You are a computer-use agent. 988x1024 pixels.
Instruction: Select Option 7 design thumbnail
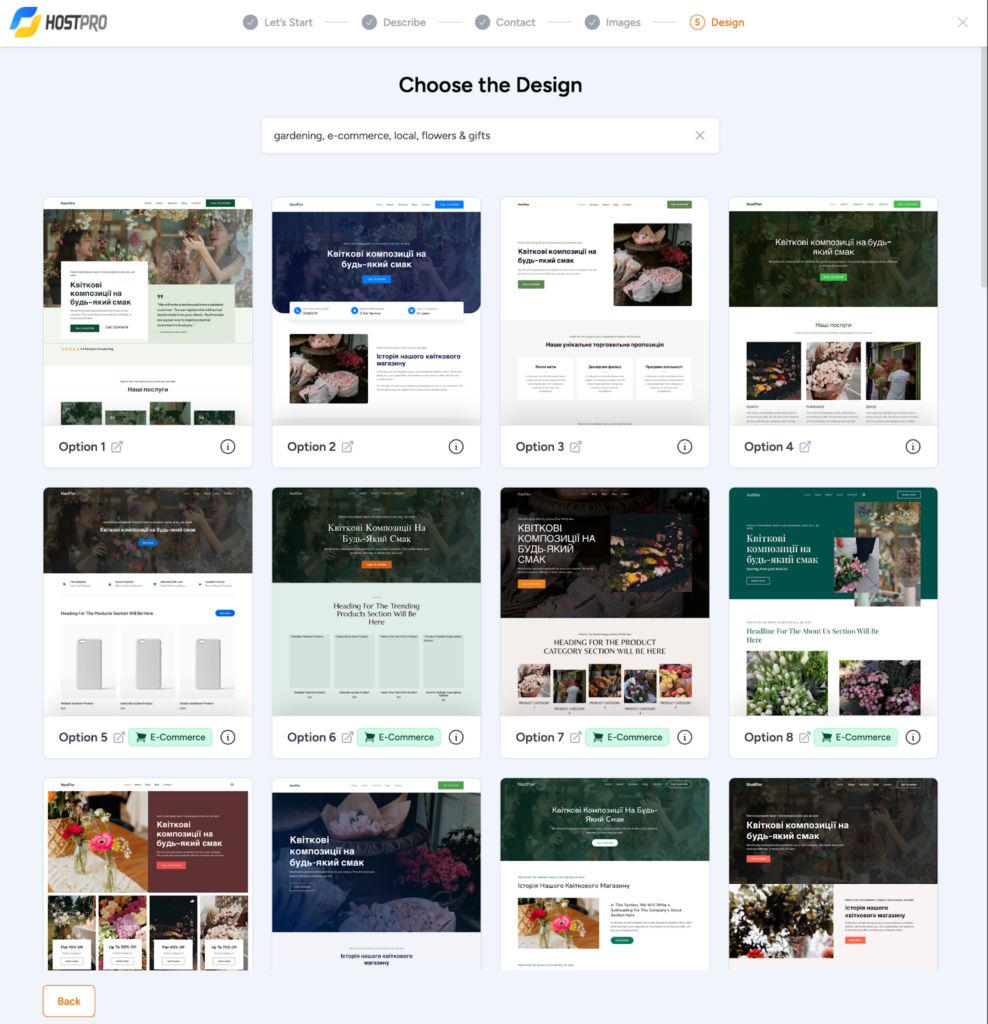(x=605, y=602)
